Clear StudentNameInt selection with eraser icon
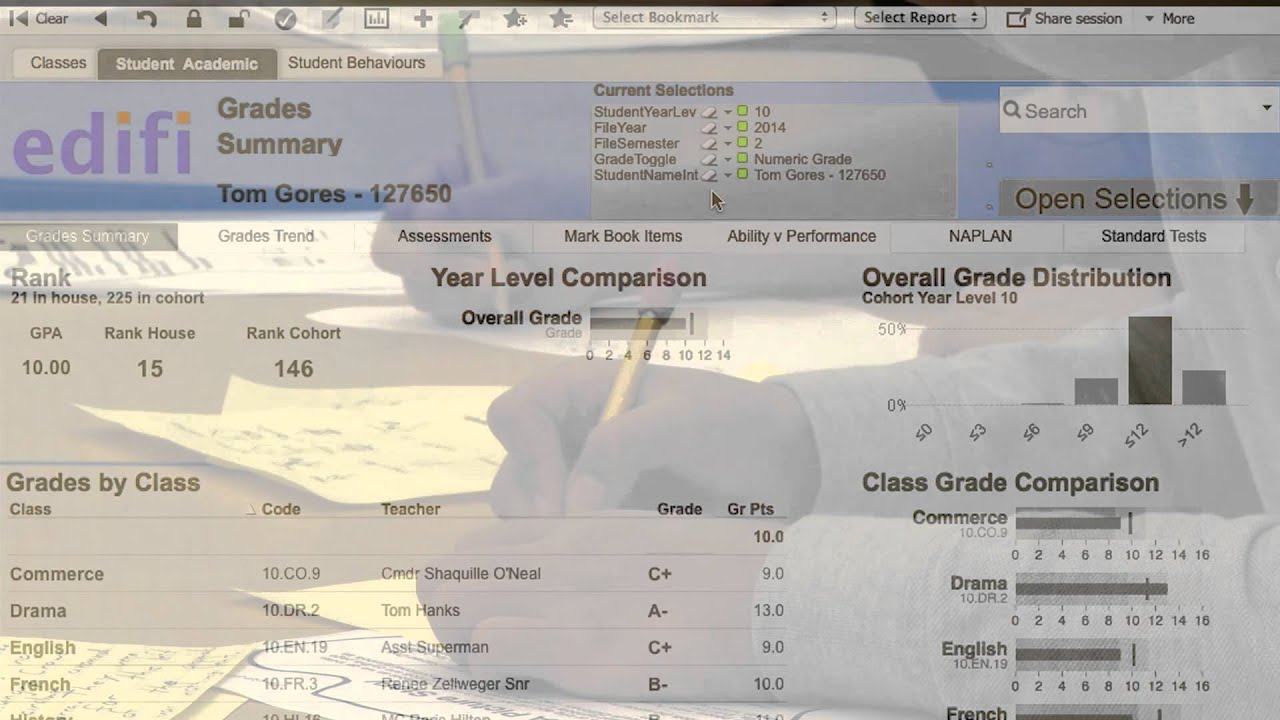Image resolution: width=1280 pixels, height=720 pixels. point(709,175)
